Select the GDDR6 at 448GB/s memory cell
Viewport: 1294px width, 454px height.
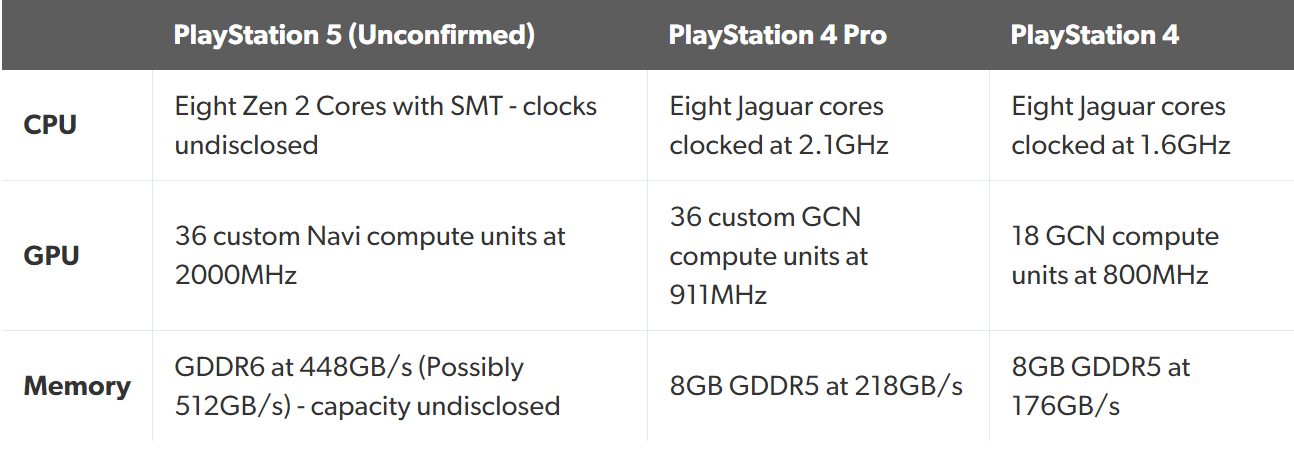click(x=366, y=386)
